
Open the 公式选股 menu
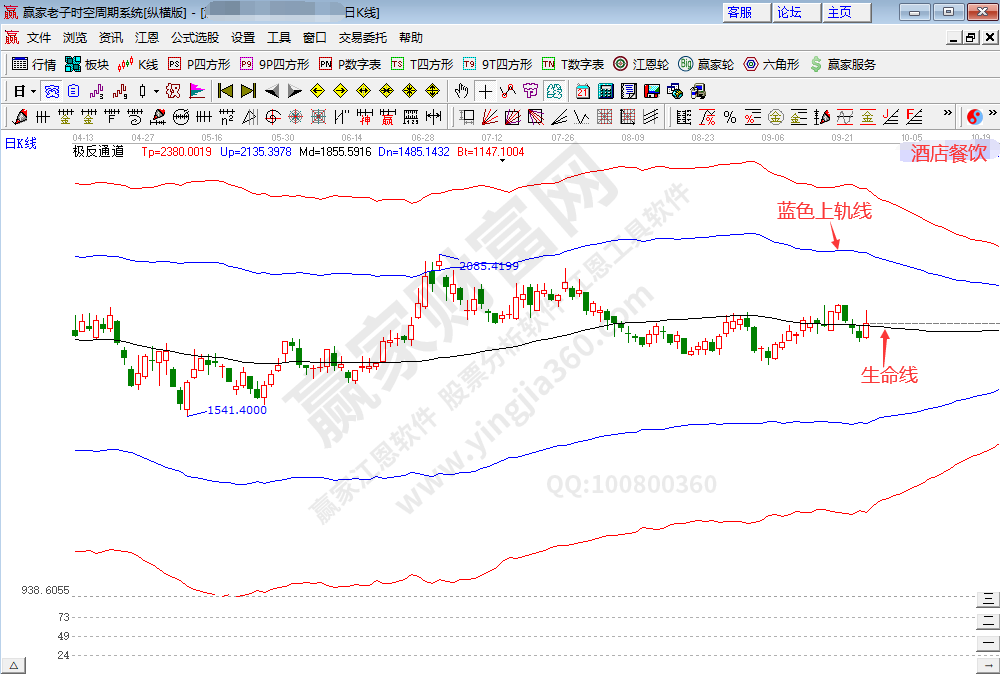point(194,38)
